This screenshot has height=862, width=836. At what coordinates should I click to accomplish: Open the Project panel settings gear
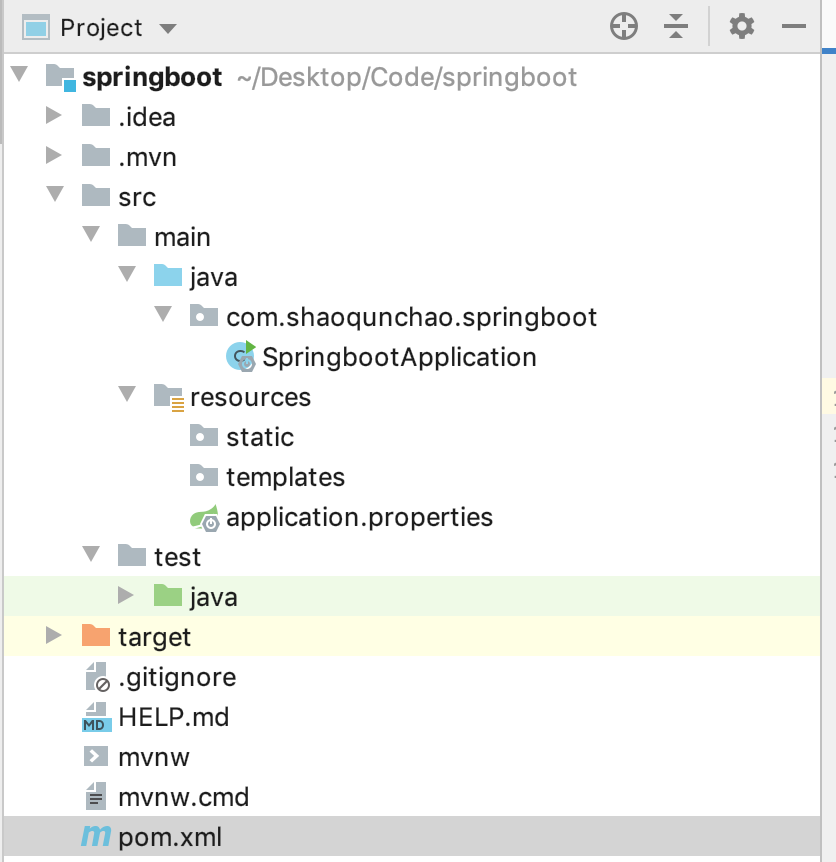741,26
